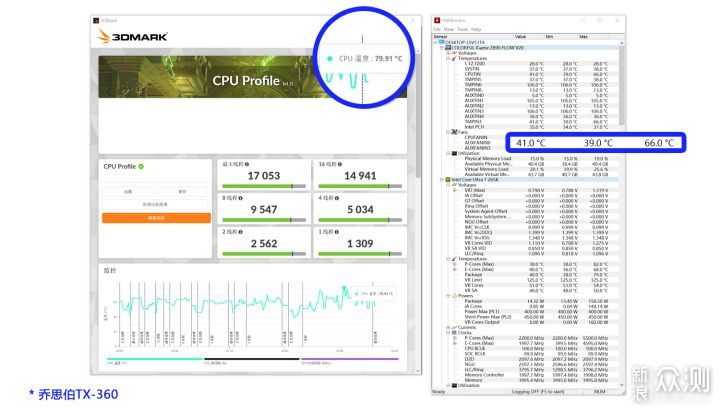The width and height of the screenshot is (720, 411).
Task: Click info icon next to 8 线程 label
Action: pos(241,198)
